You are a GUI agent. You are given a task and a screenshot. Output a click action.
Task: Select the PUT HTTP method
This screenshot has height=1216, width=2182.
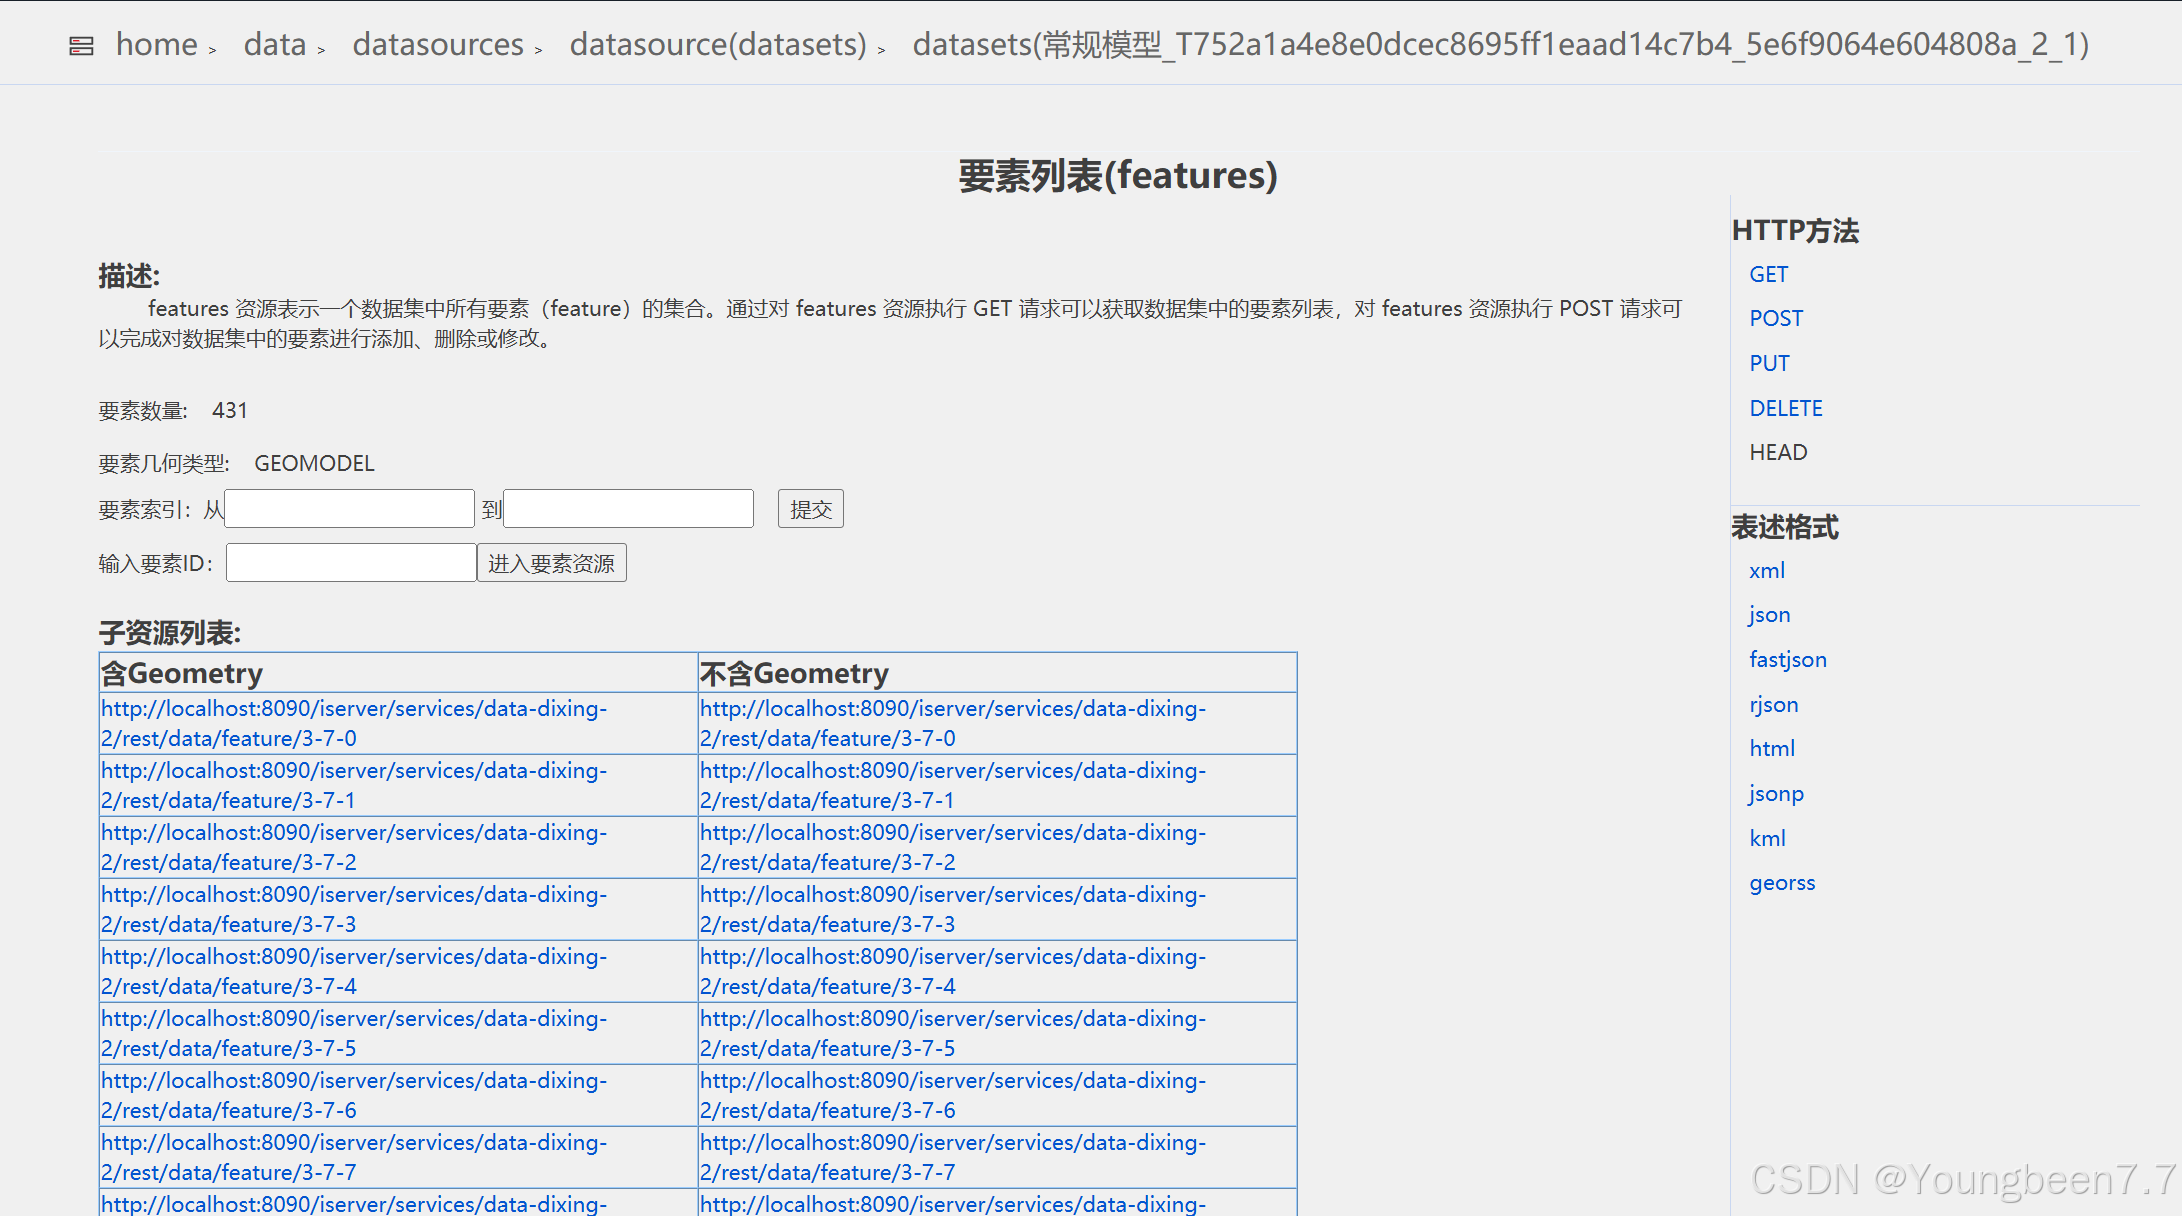point(1769,363)
